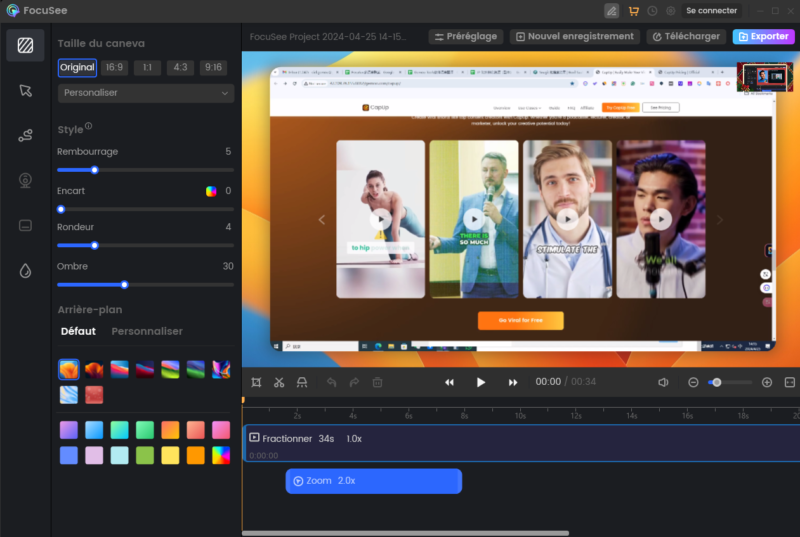Click the horizontal timeline scrollbar
The height and width of the screenshot is (537, 800).
tap(406, 533)
